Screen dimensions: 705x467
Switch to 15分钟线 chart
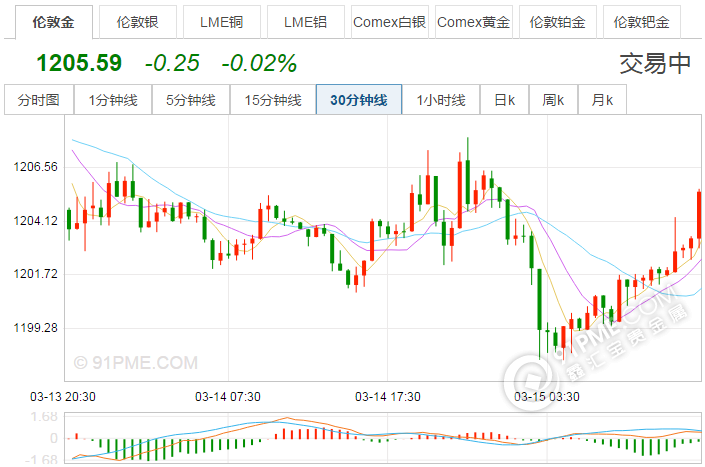pyautogui.click(x=273, y=99)
